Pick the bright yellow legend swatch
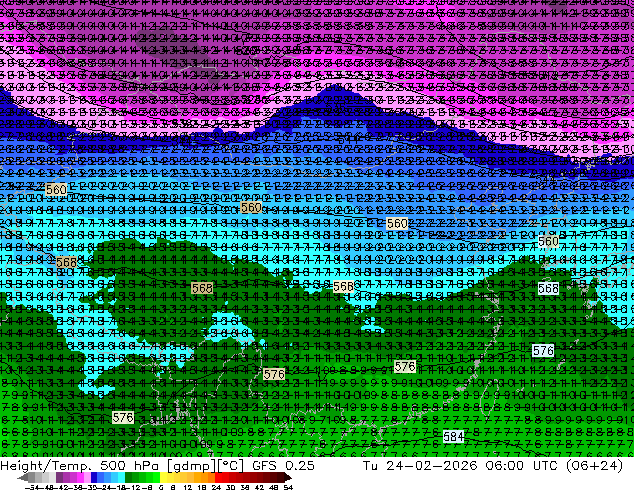 pos(163,477)
